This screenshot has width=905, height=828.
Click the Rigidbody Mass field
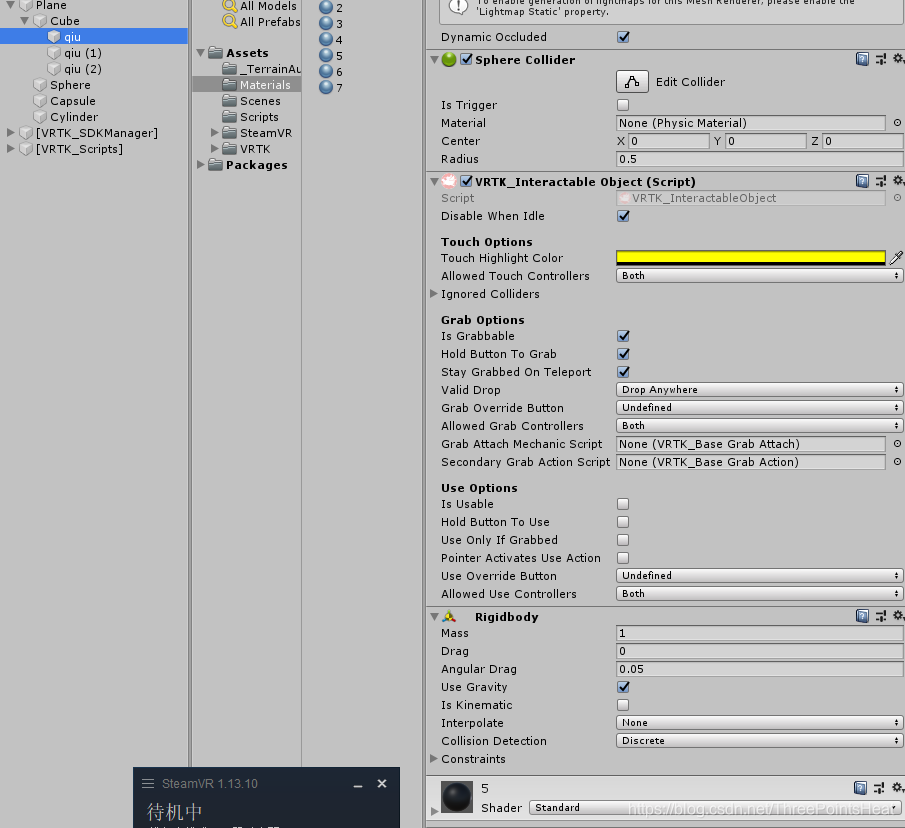point(760,633)
